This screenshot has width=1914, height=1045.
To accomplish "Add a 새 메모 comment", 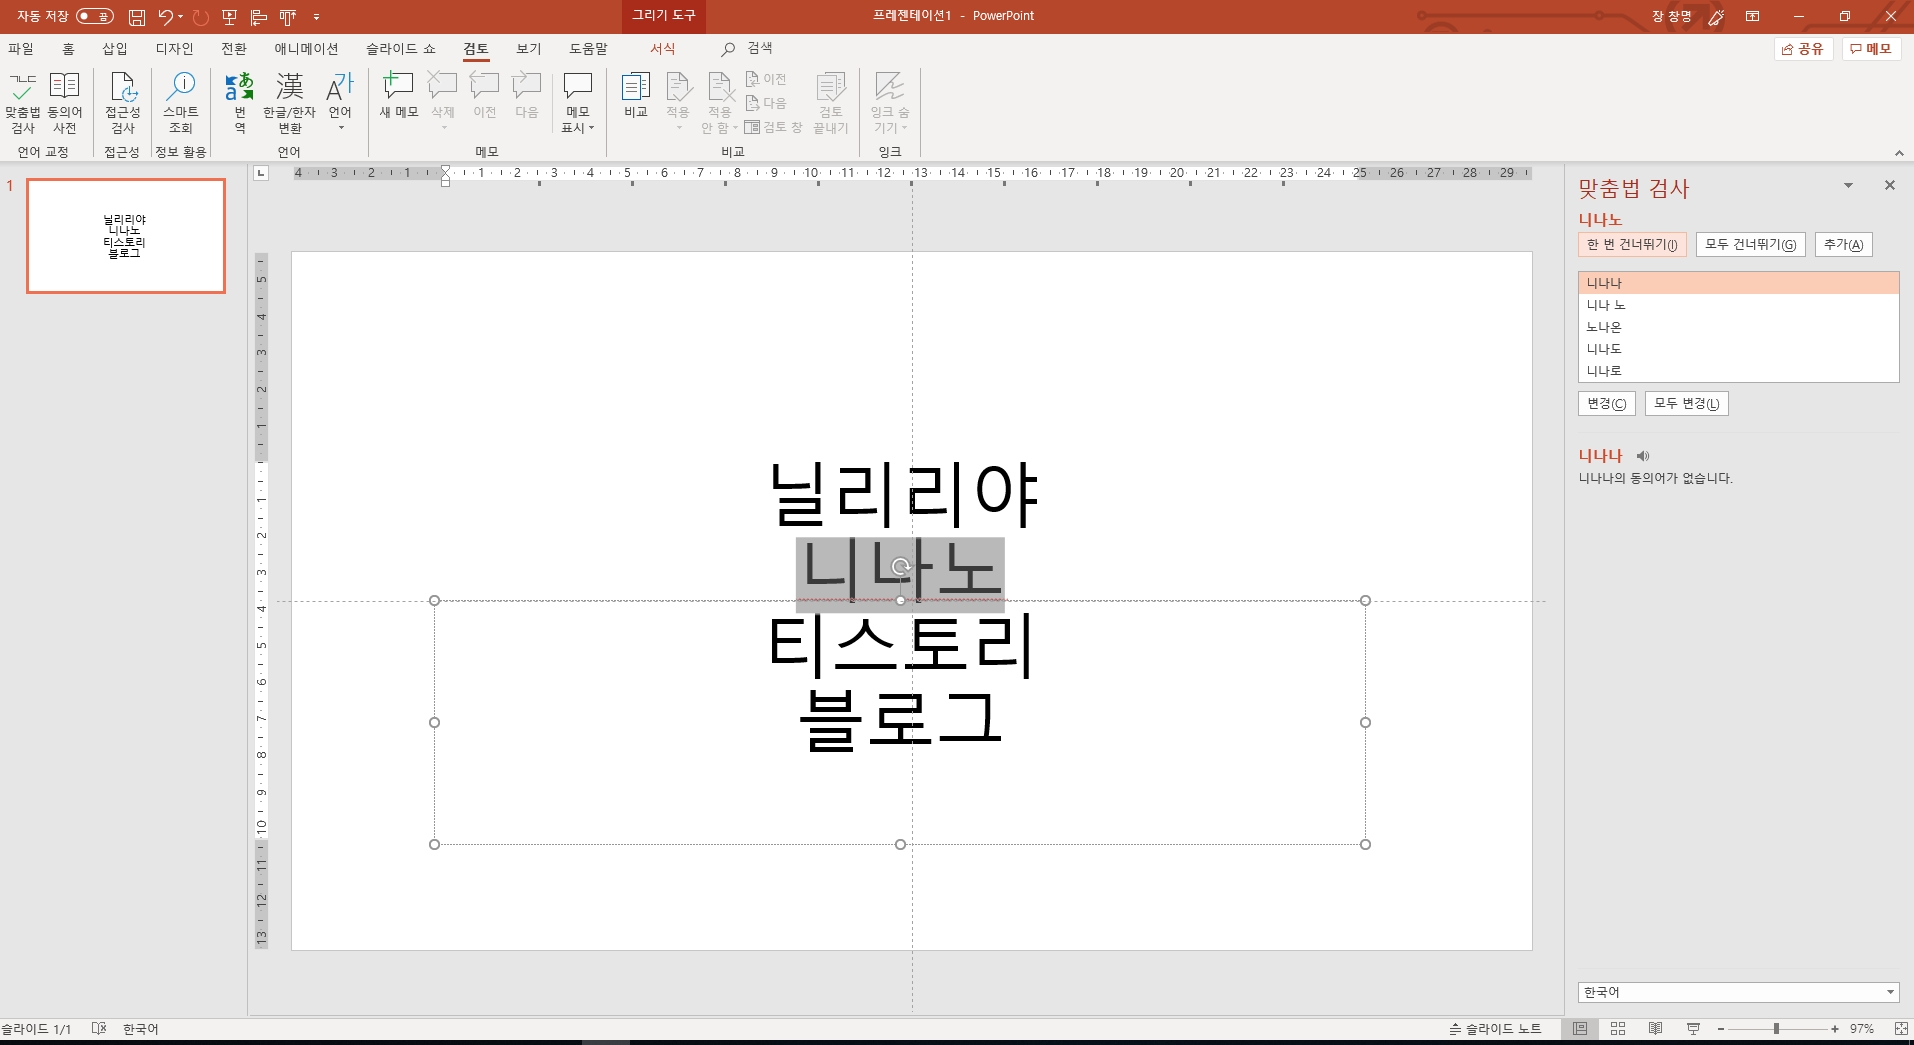I will (x=399, y=96).
